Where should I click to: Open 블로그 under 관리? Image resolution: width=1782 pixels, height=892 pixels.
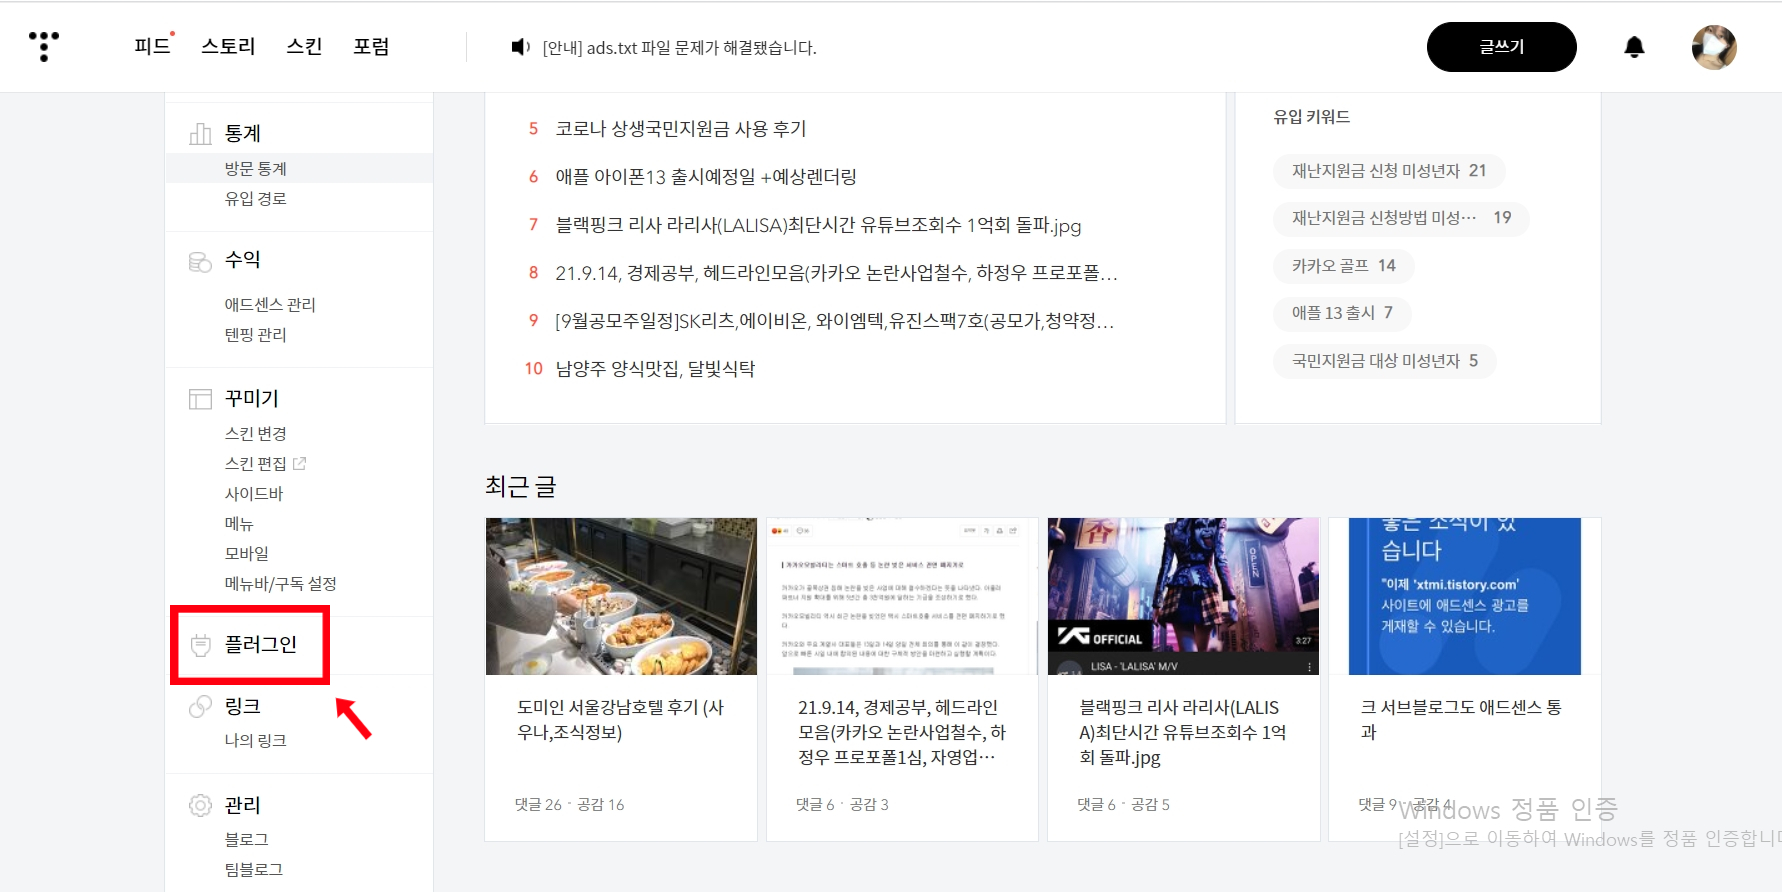pos(247,839)
